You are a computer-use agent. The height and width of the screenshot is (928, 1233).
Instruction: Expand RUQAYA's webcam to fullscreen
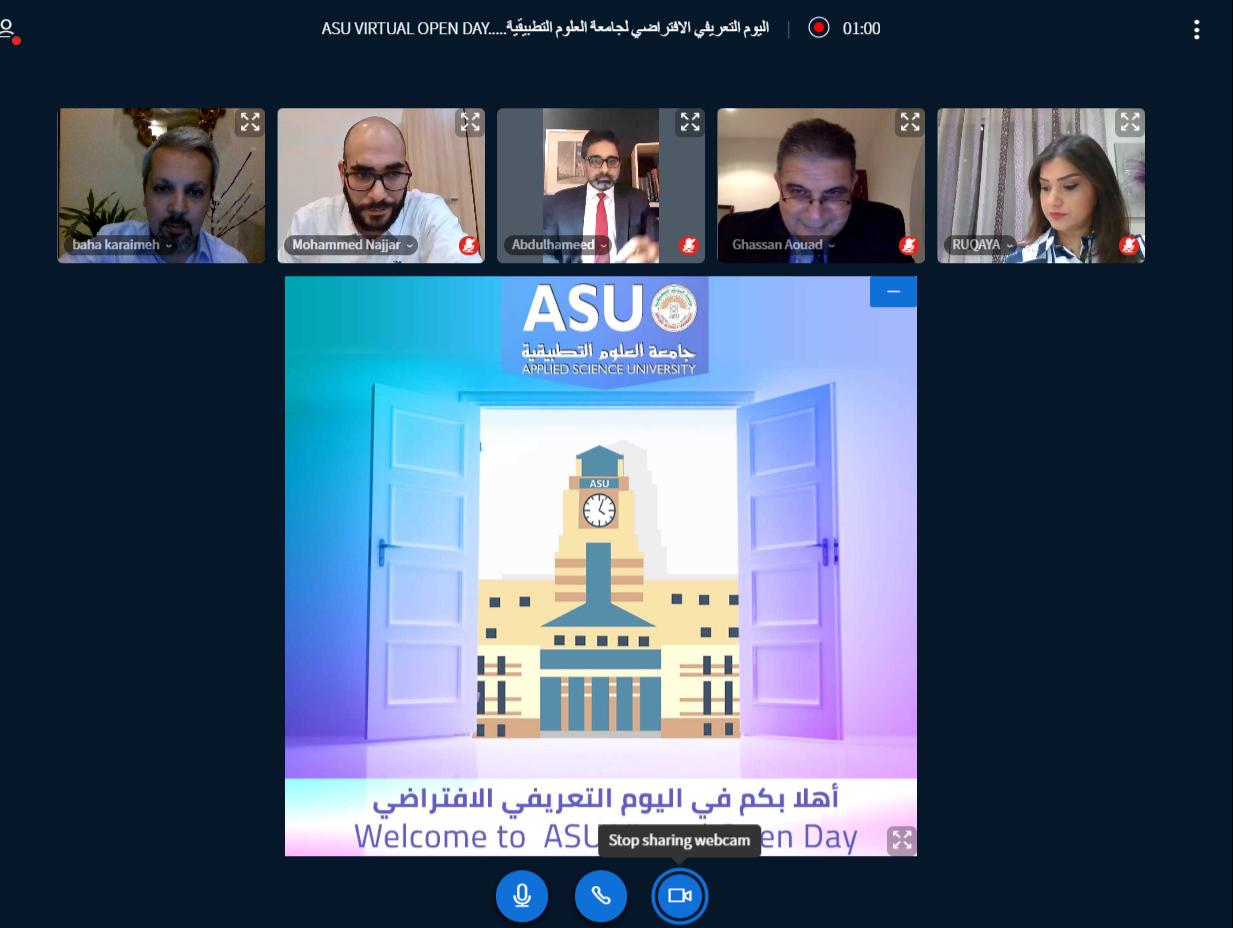point(1129,122)
